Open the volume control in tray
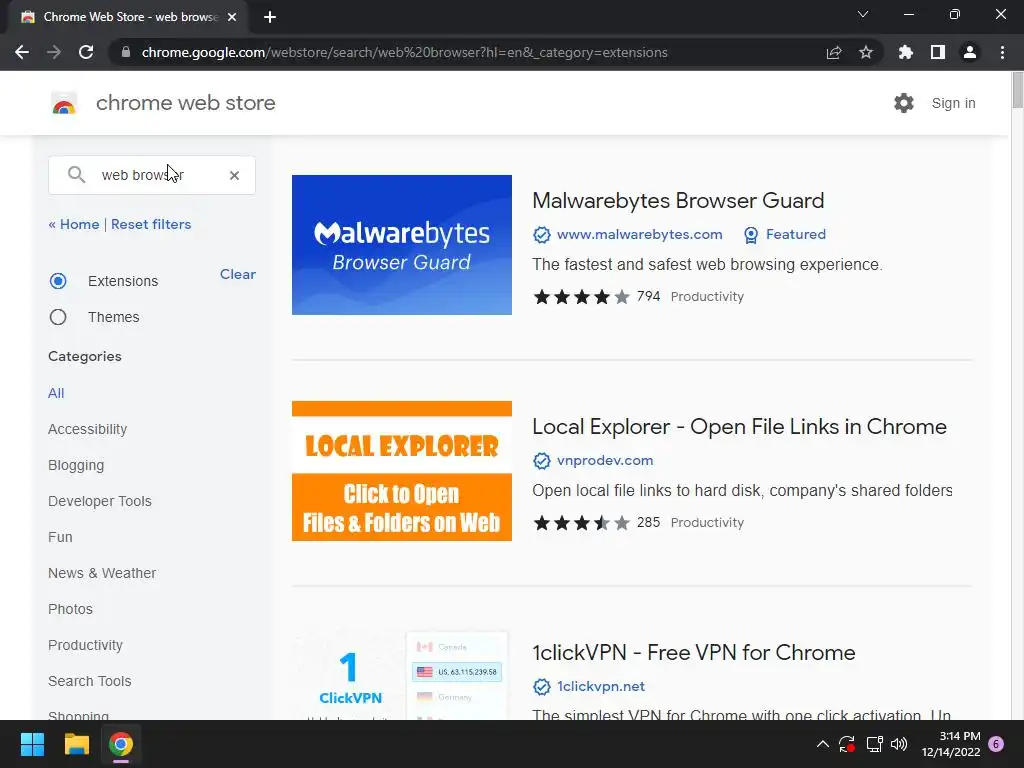The height and width of the screenshot is (768, 1024). [899, 744]
